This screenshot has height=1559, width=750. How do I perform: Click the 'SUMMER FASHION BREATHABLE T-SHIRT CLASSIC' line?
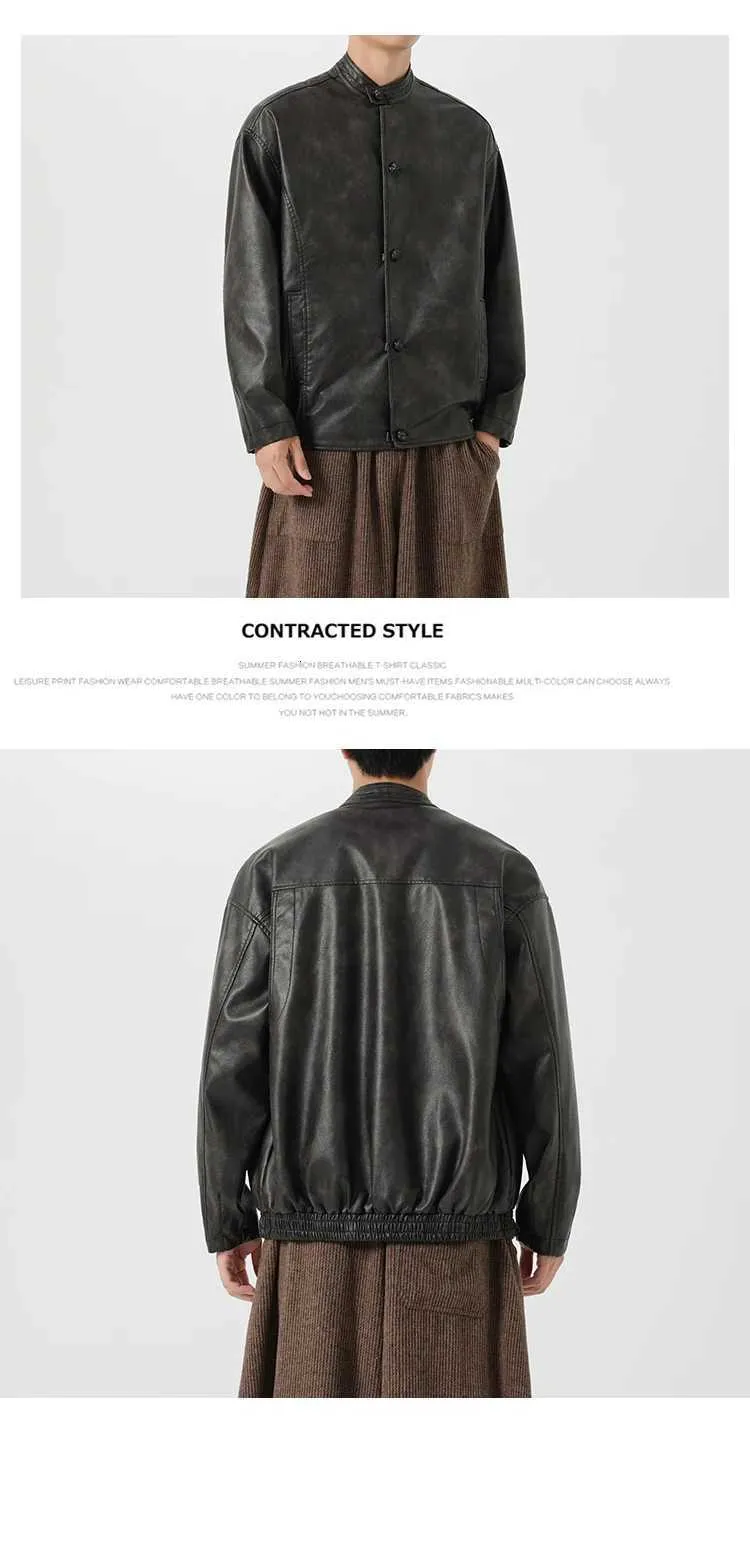342,665
